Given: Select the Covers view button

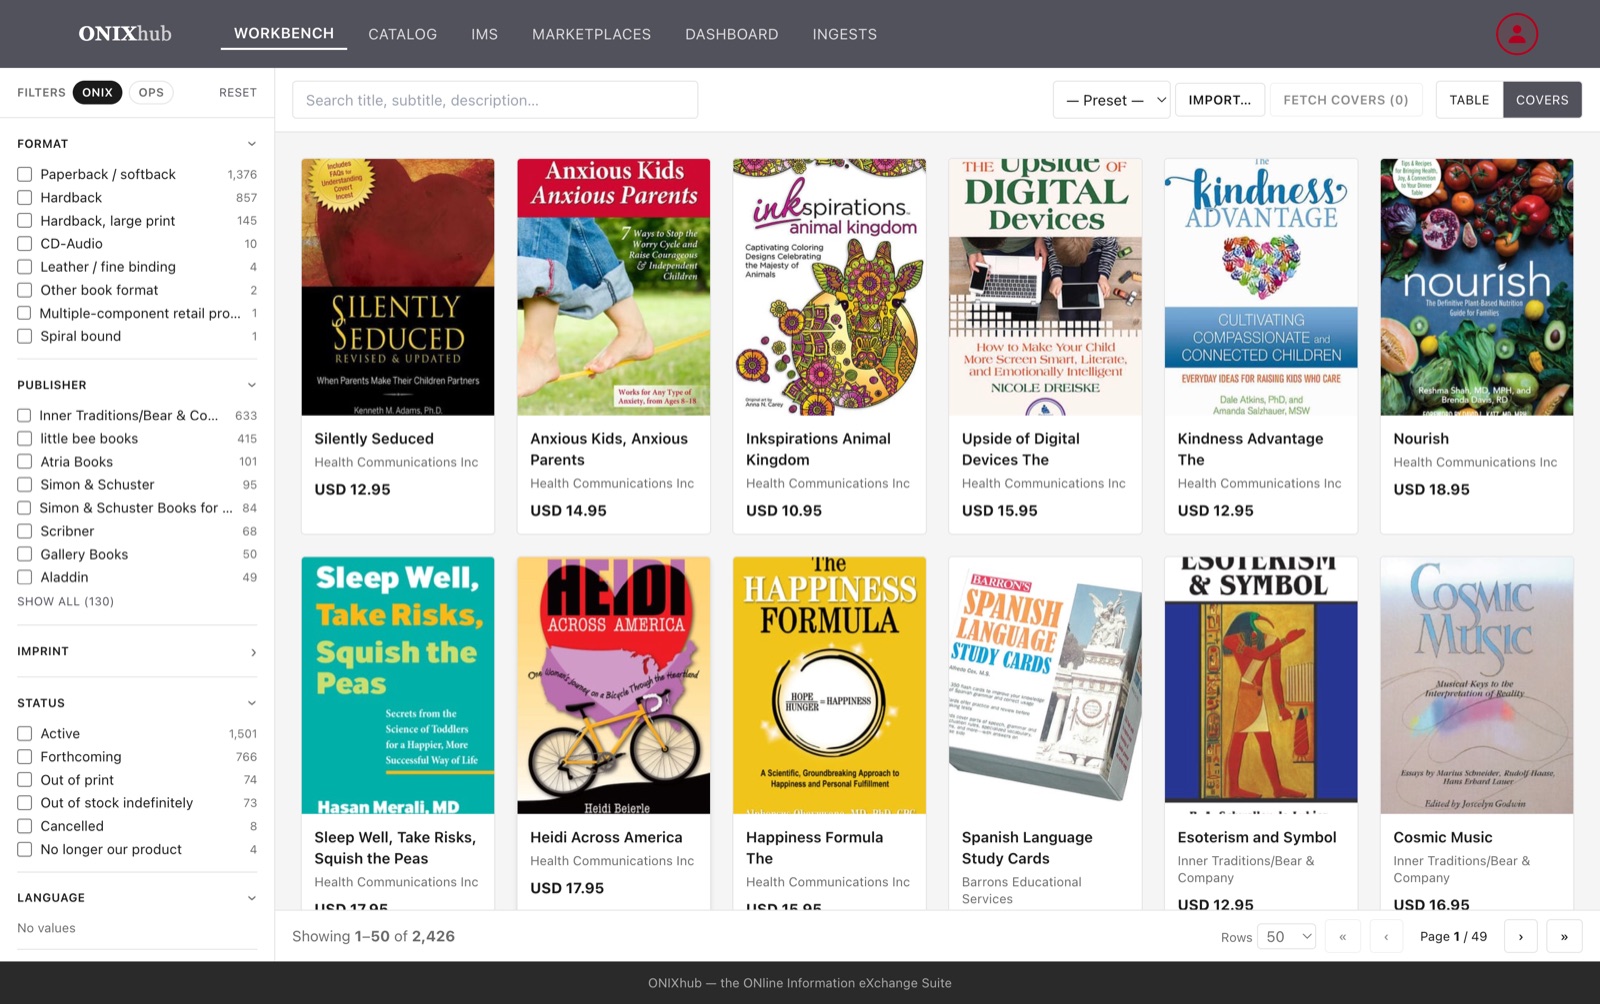Looking at the screenshot, I should (x=1542, y=100).
